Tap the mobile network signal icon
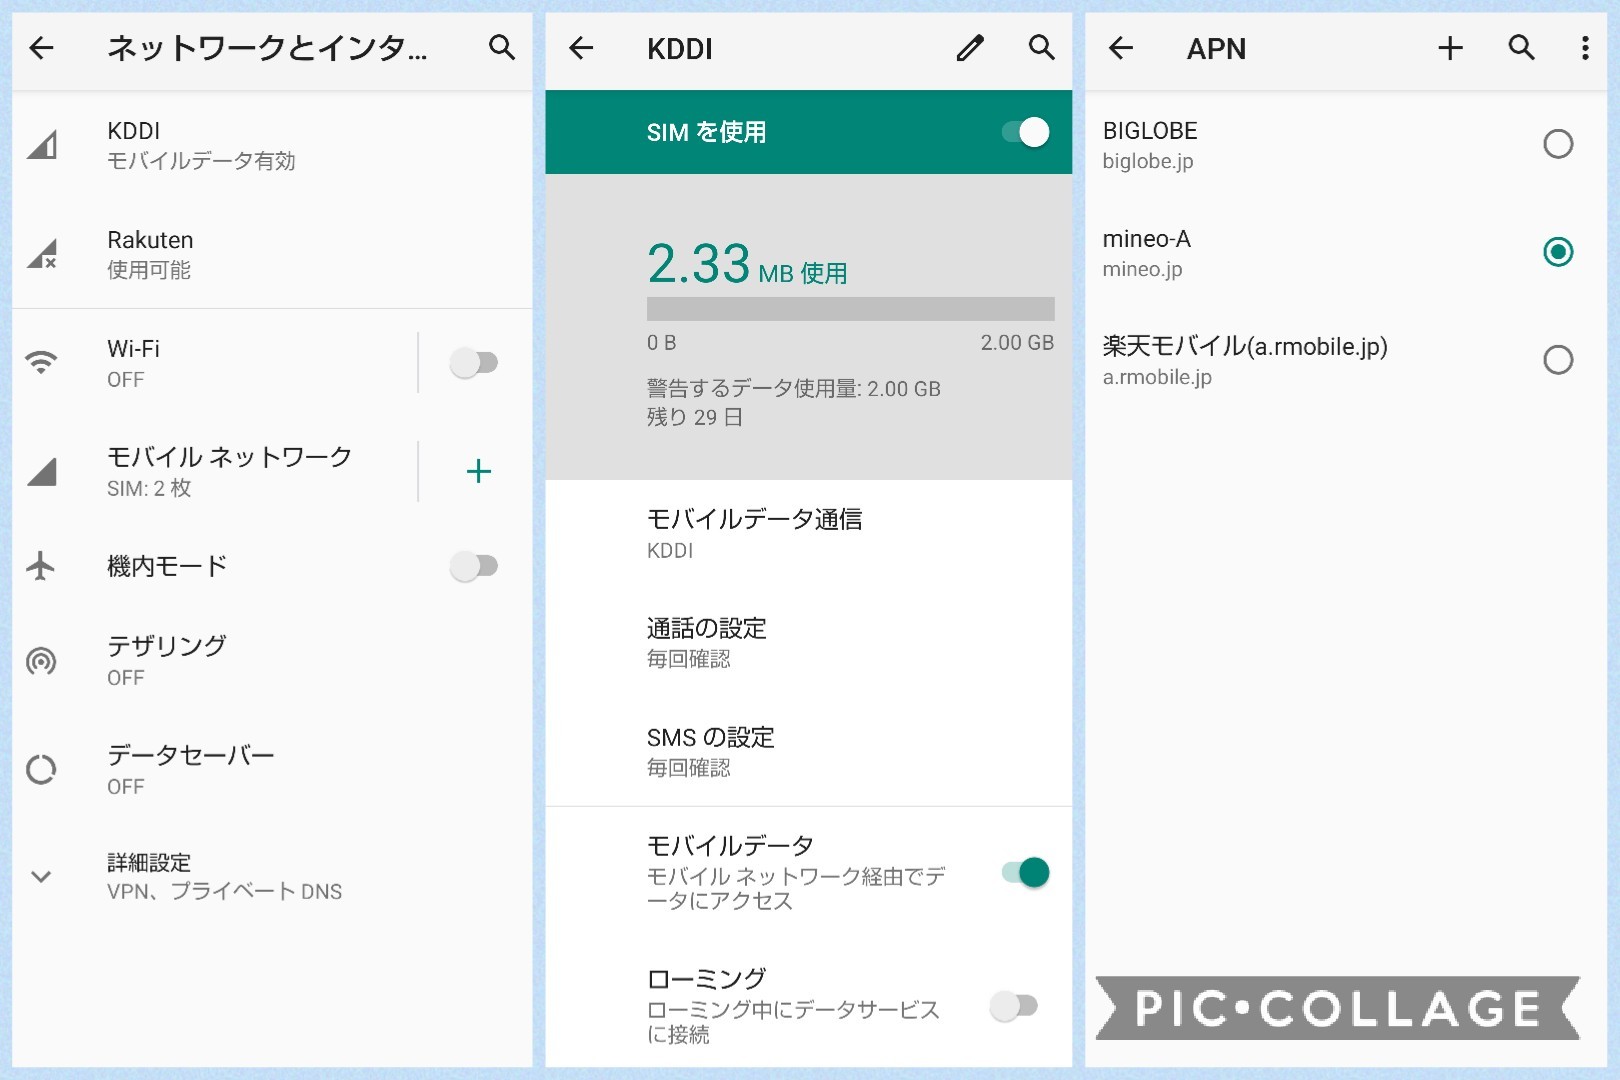The width and height of the screenshot is (1620, 1080). pos(42,471)
